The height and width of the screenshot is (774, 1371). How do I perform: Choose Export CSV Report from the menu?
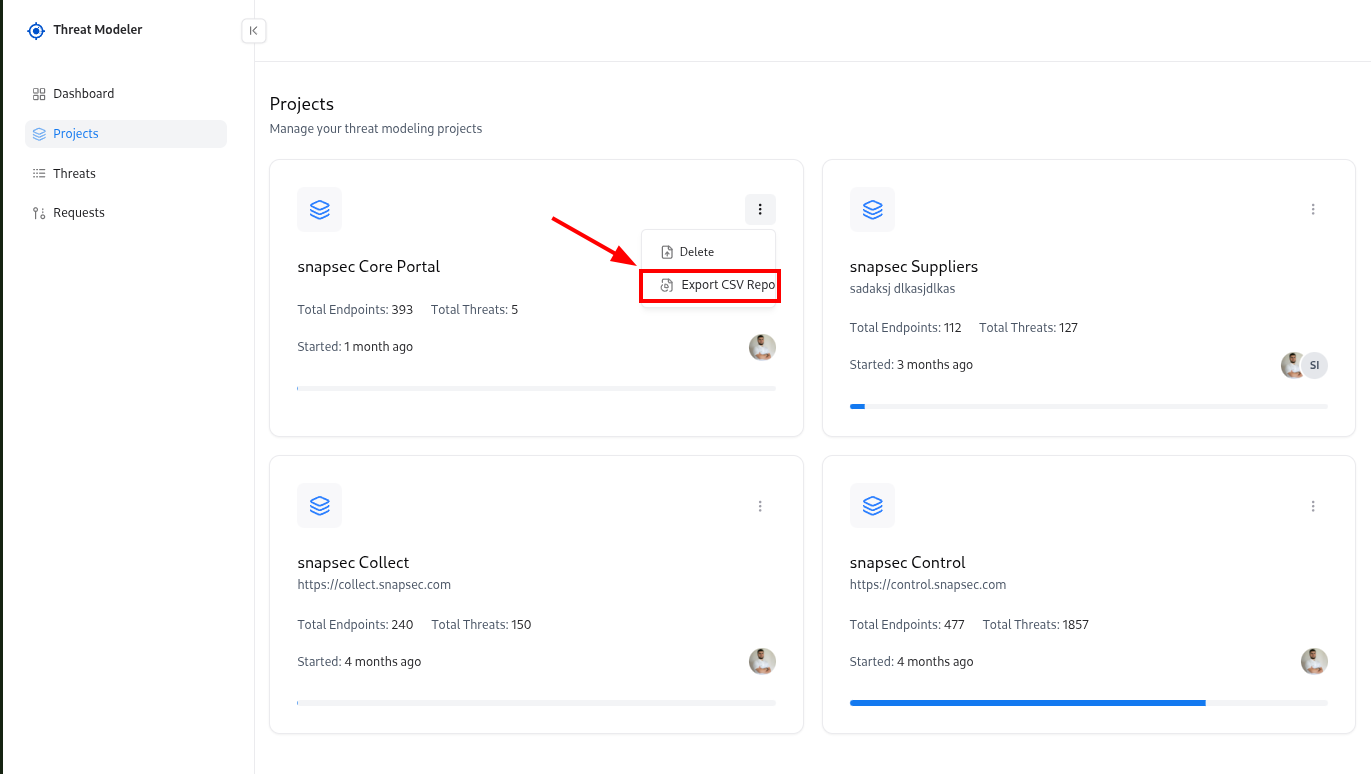[709, 286]
